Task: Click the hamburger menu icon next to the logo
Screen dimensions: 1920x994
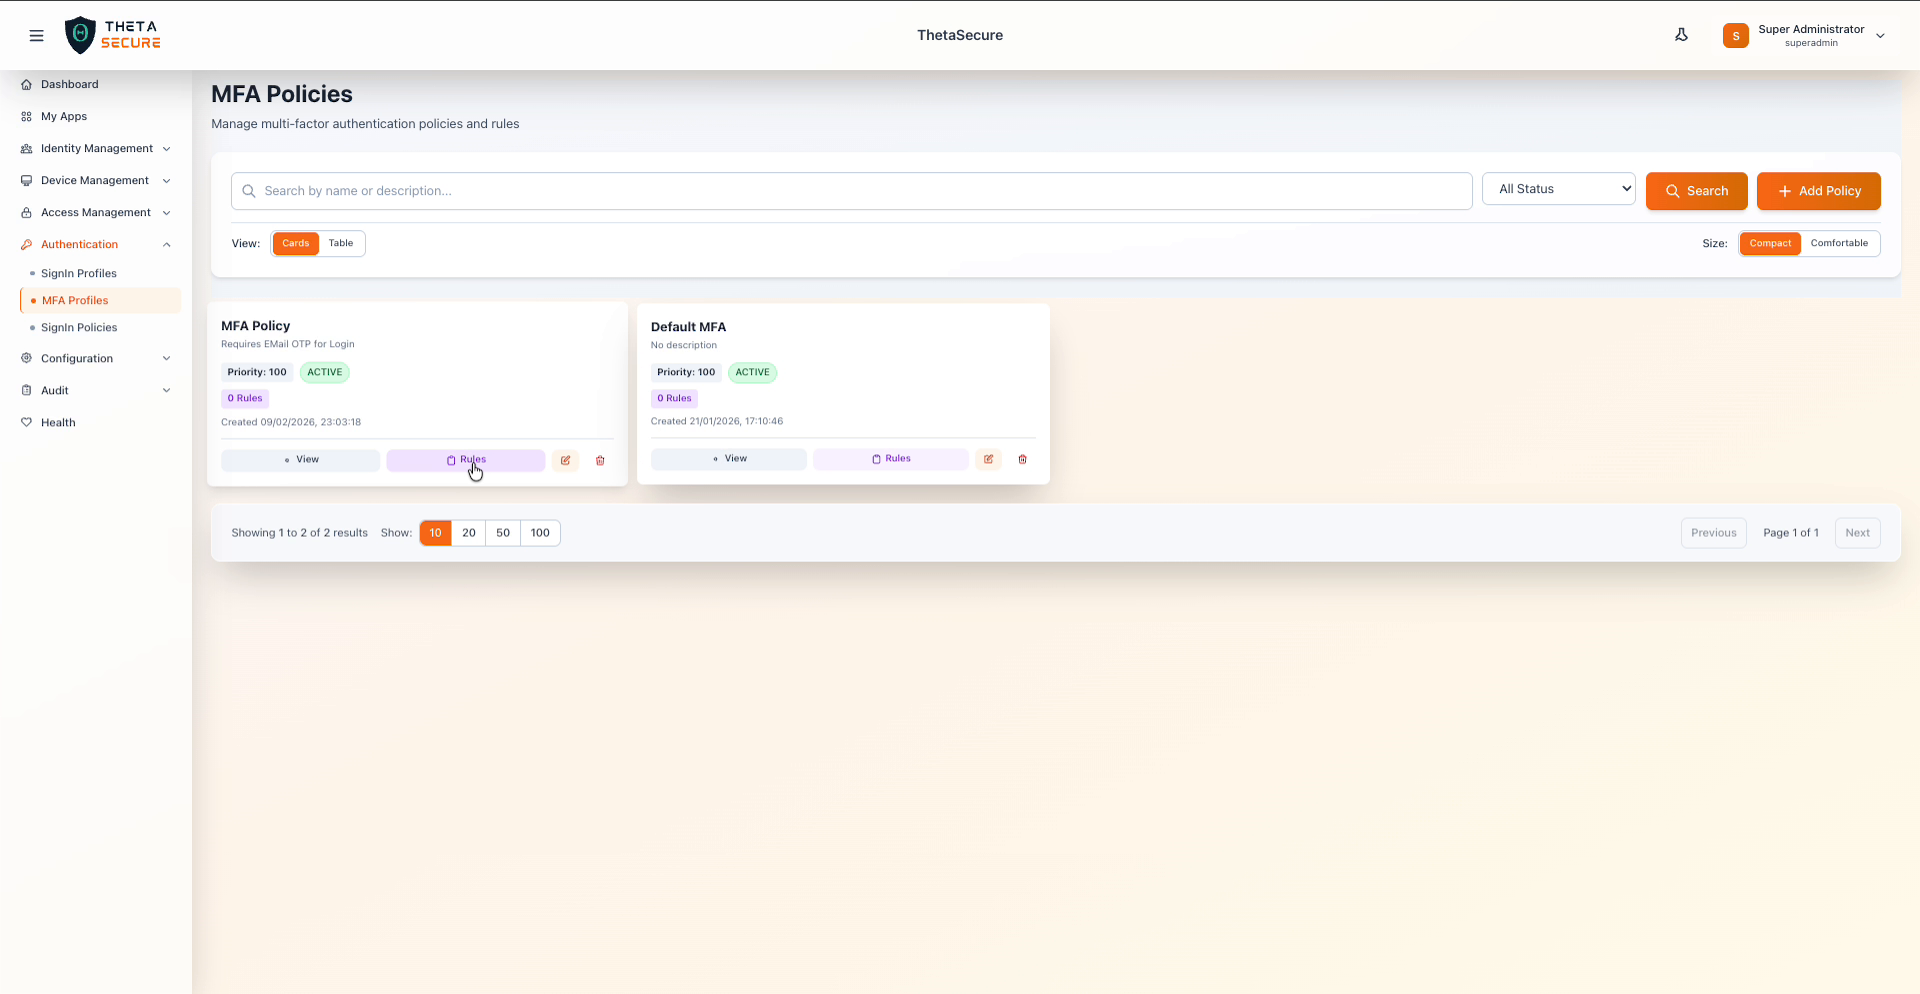Action: point(37,35)
